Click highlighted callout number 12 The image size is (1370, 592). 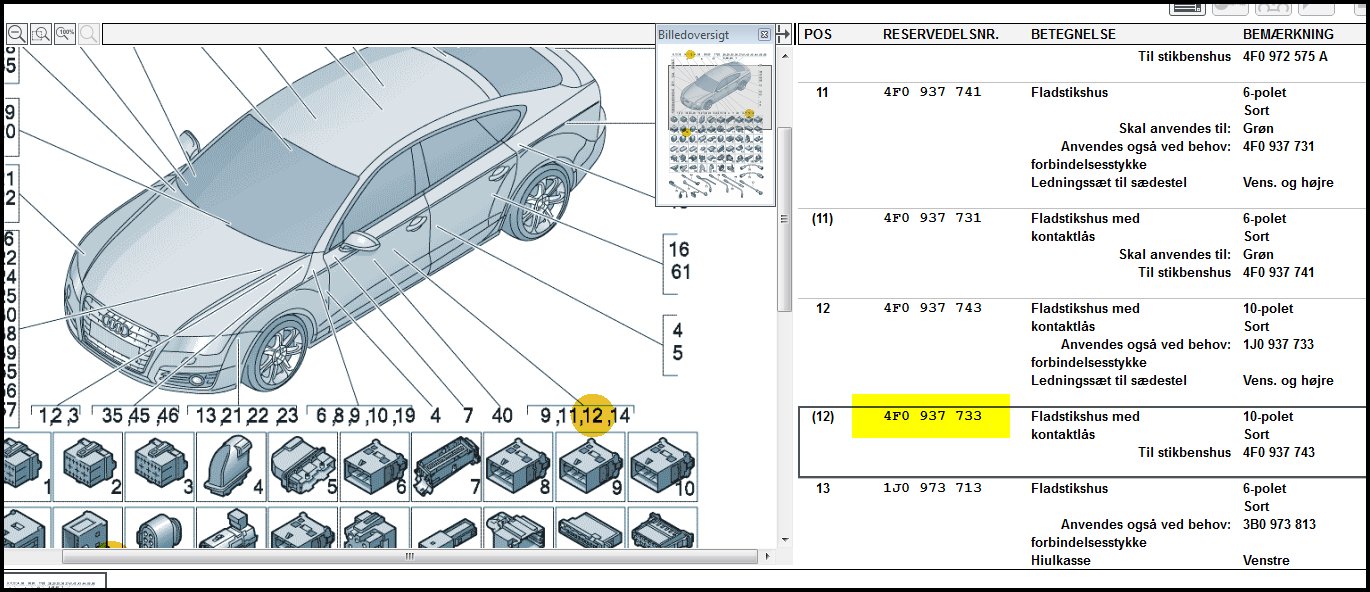(x=594, y=415)
